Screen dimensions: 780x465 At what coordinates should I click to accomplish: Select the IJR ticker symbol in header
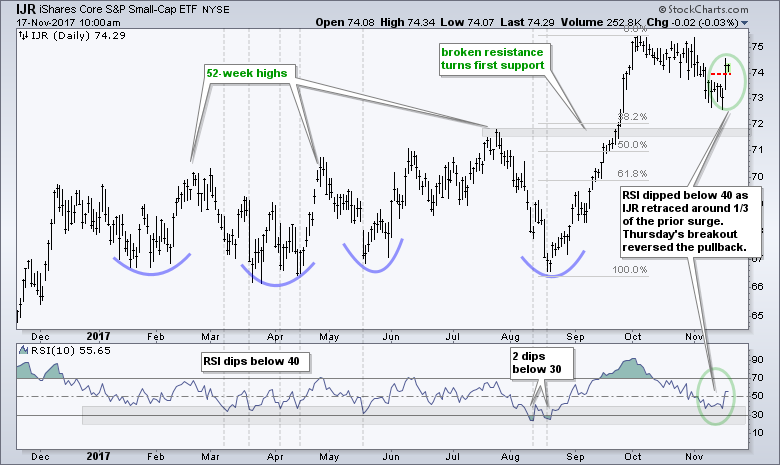(x=25, y=9)
